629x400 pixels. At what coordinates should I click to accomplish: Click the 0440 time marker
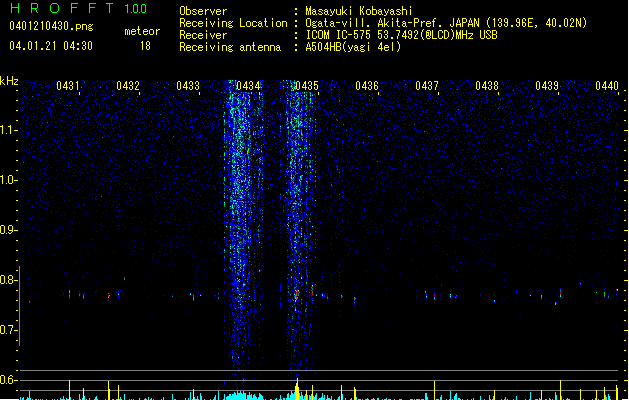pyautogui.click(x=607, y=86)
